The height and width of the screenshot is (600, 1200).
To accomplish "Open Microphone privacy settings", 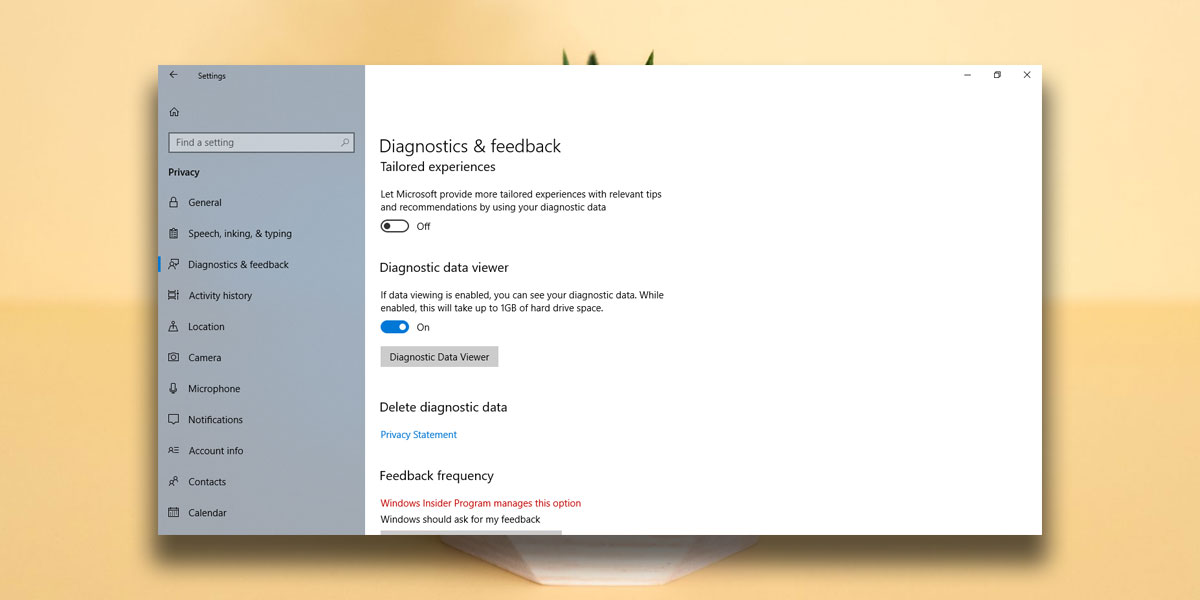I will (261, 388).
